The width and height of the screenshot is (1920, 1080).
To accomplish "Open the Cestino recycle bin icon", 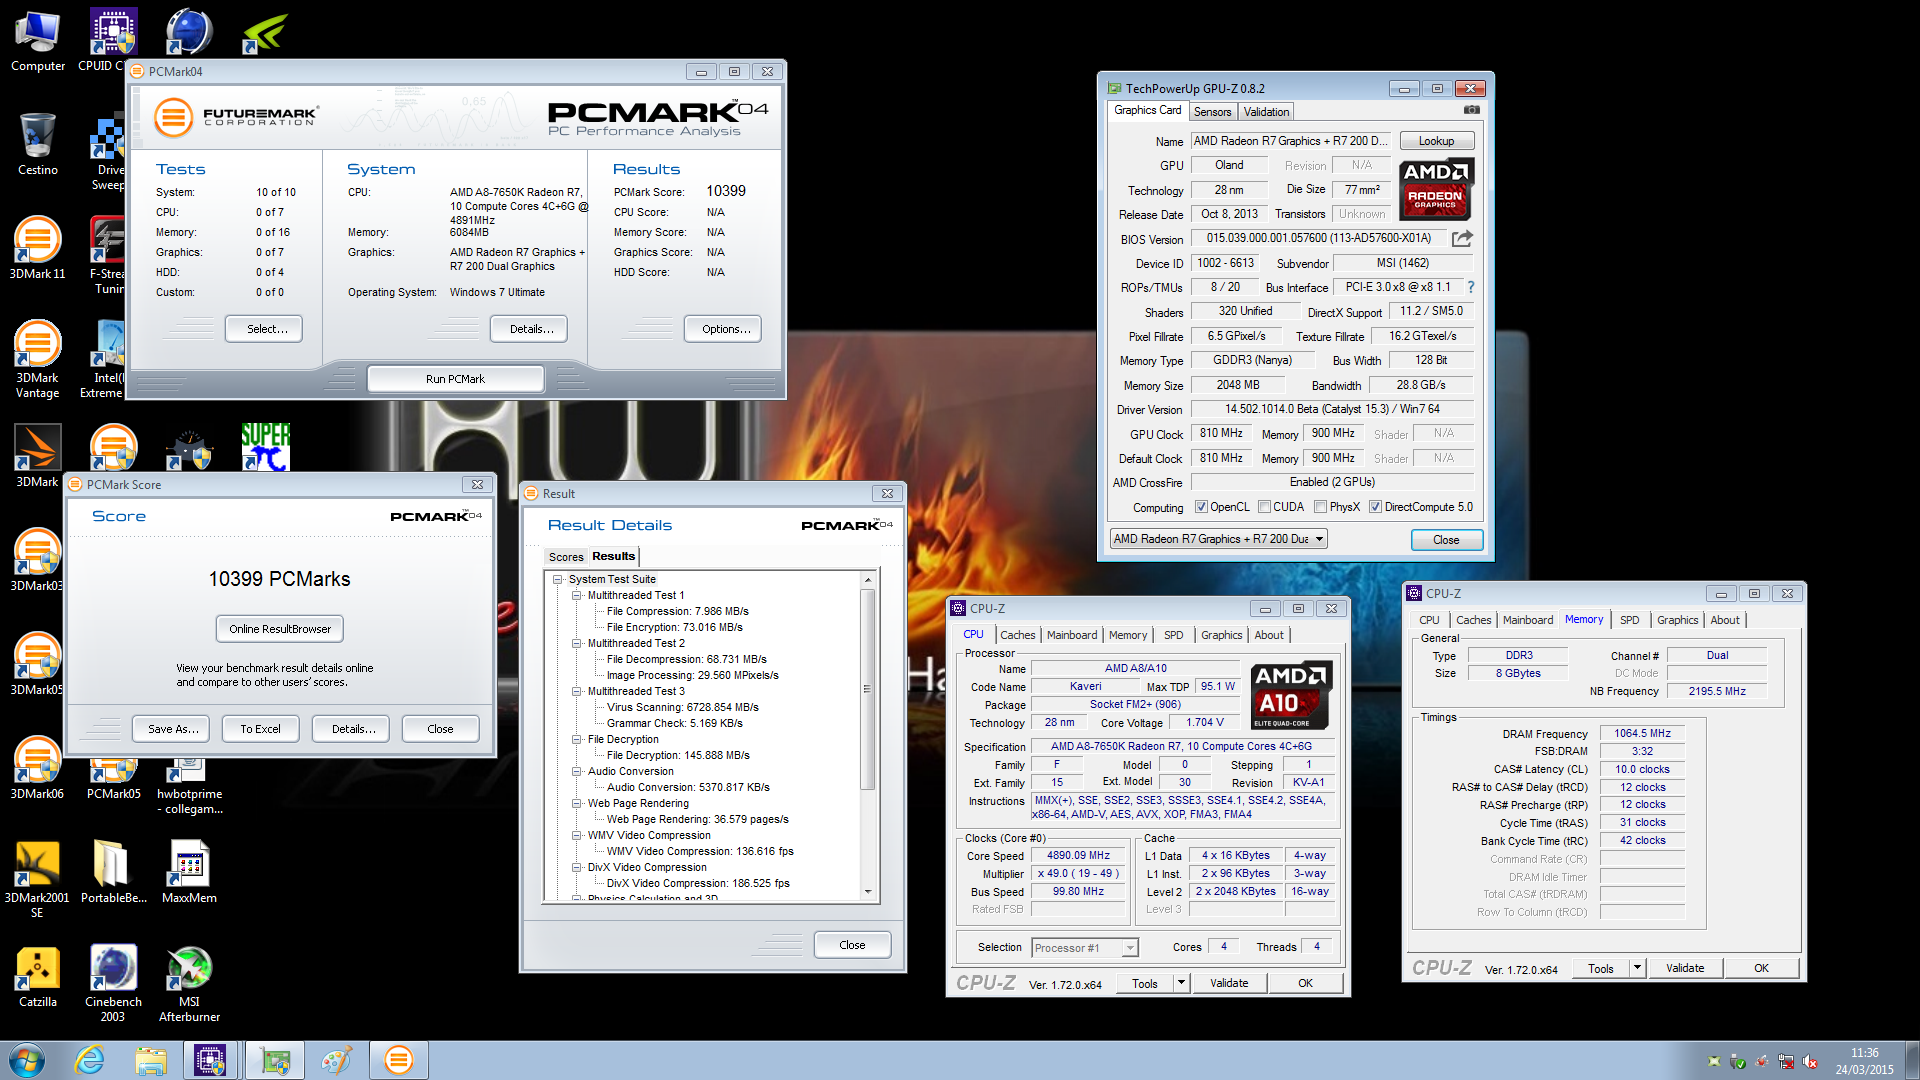I will click(x=37, y=143).
